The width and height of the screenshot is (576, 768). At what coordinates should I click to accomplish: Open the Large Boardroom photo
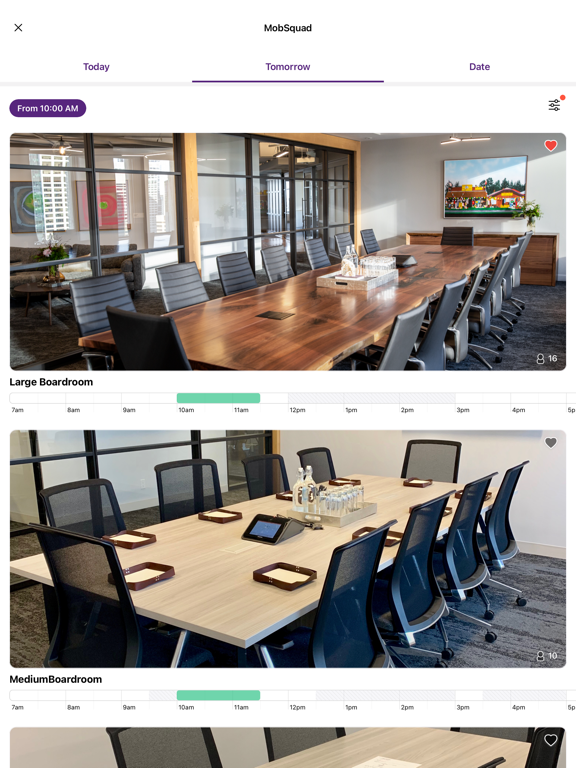click(x=288, y=251)
